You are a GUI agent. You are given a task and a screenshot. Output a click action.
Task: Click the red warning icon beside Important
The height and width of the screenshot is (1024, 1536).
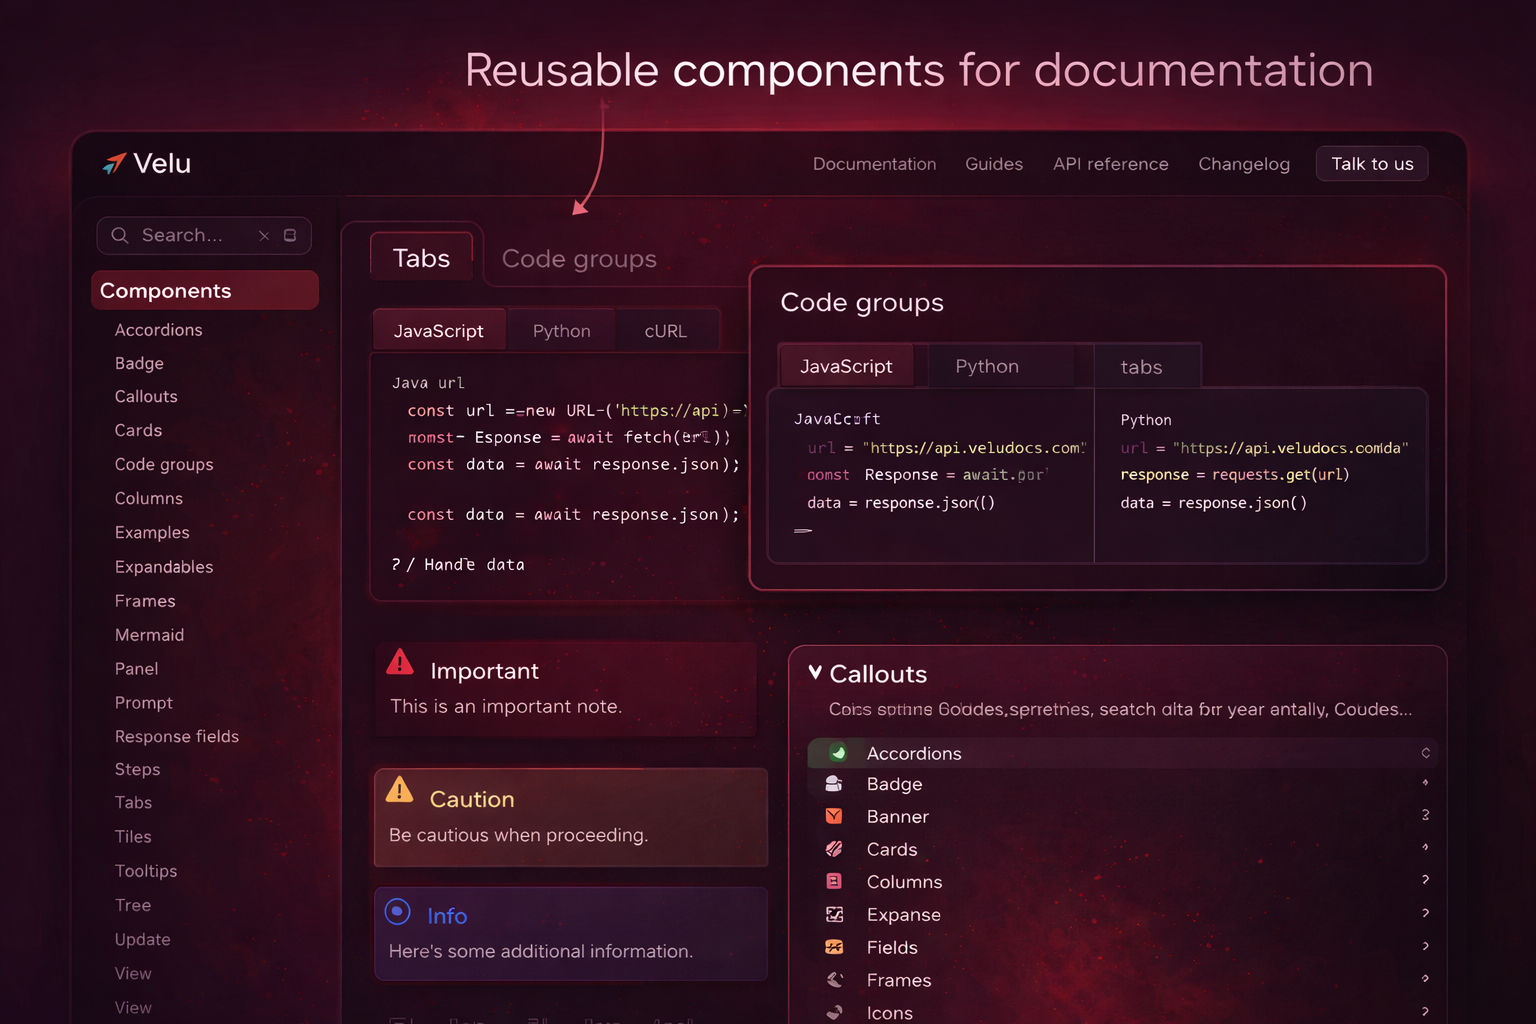coord(400,662)
